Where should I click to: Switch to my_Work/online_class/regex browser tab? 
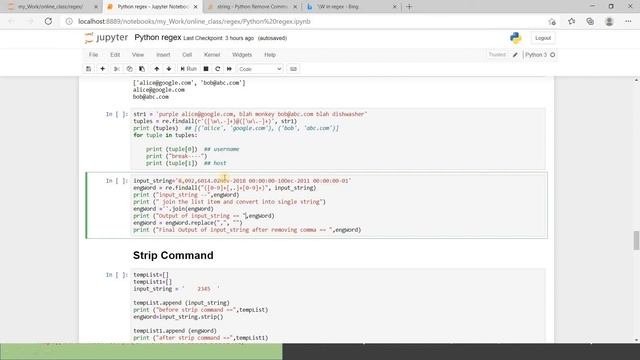50,7
